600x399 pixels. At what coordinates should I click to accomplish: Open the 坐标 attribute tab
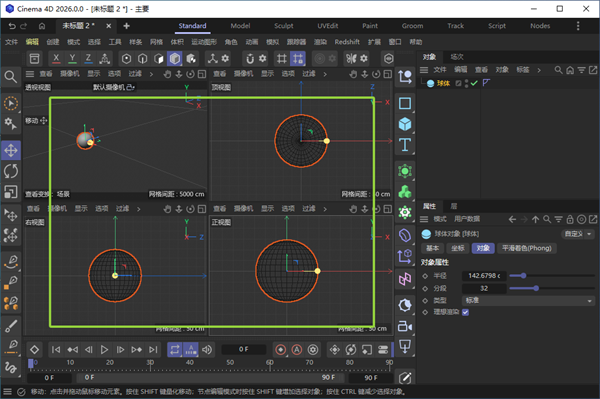[458, 248]
